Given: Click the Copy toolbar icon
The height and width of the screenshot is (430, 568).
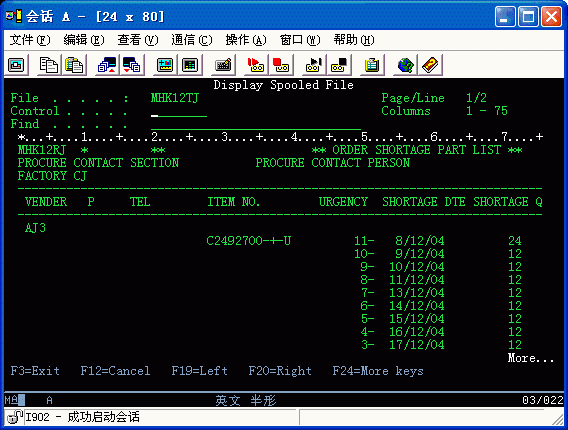Looking at the screenshot, I should click(49, 65).
